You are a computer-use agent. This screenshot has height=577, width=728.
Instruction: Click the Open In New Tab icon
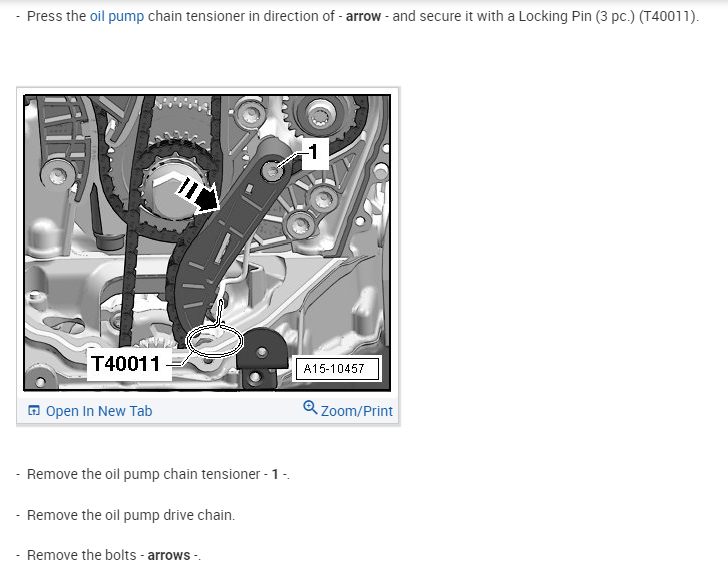[34, 410]
